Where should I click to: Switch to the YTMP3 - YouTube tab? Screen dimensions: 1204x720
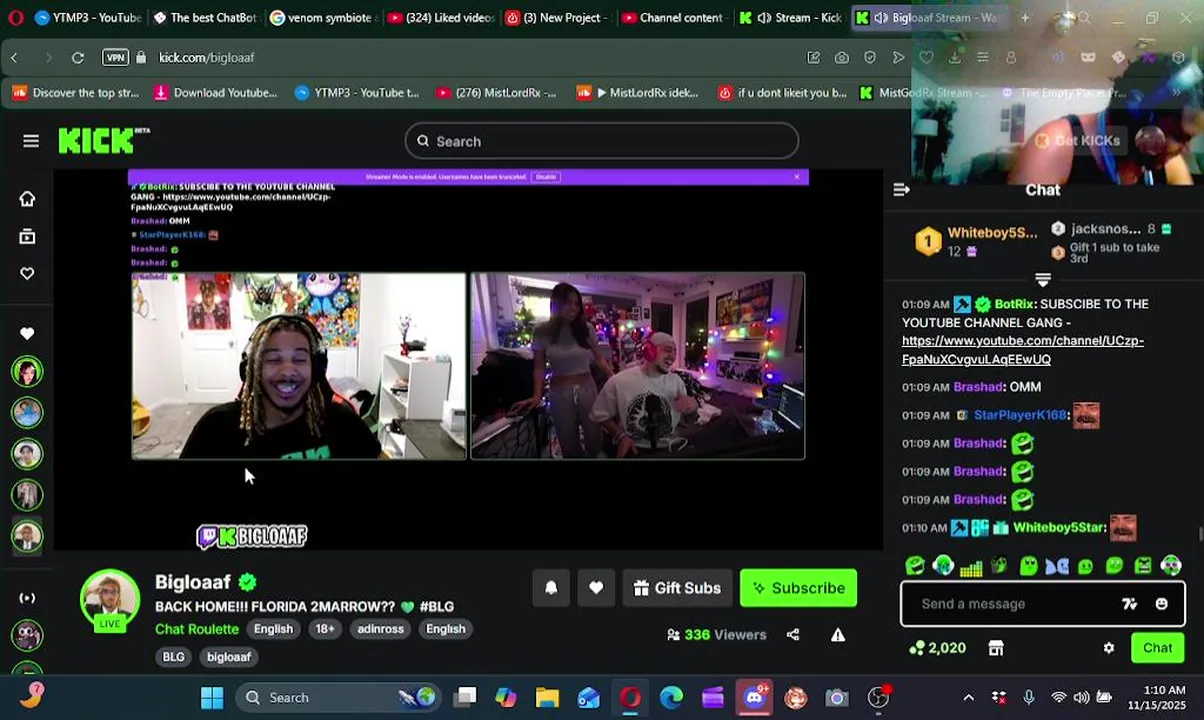point(87,18)
